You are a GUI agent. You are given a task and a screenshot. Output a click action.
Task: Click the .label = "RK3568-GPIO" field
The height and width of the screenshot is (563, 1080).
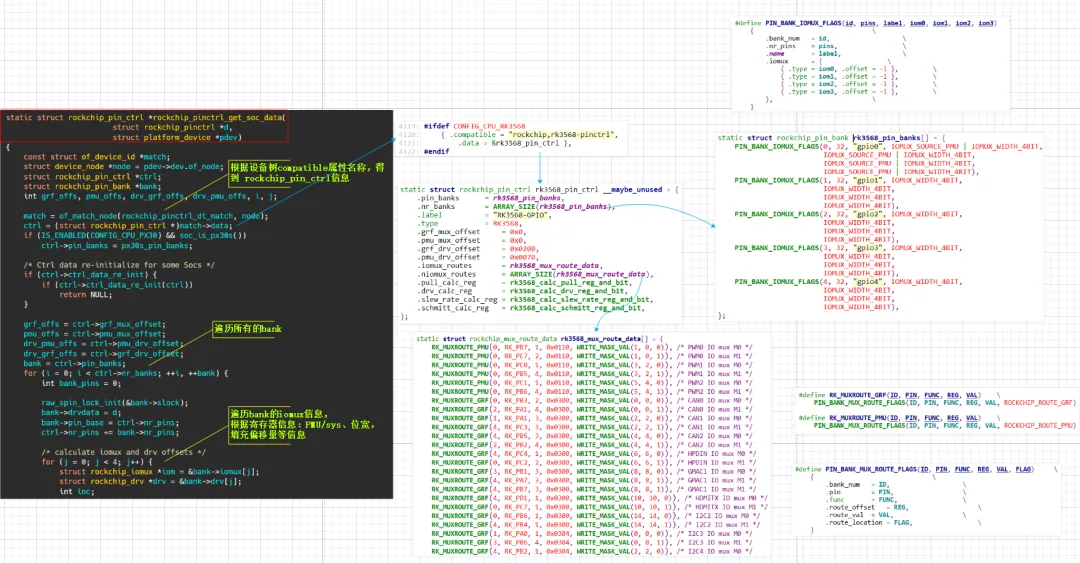pyautogui.click(x=485, y=215)
